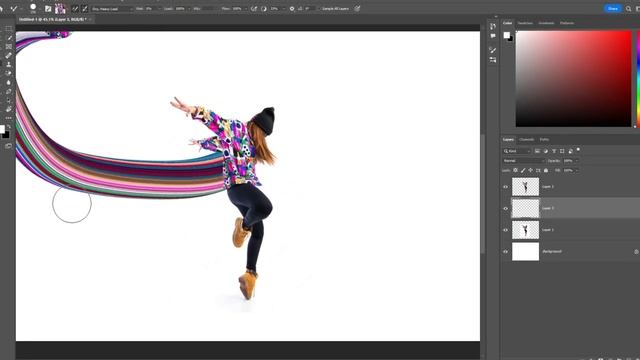Hide the Background layer eye icon
Viewport: 640px width, 360px height.
point(505,251)
